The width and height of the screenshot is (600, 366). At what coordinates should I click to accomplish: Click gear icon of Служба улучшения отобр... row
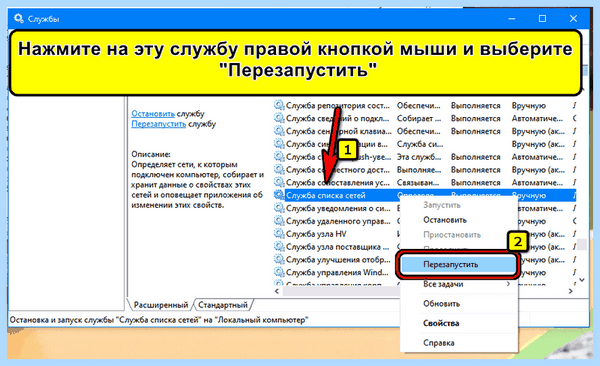pos(279,259)
